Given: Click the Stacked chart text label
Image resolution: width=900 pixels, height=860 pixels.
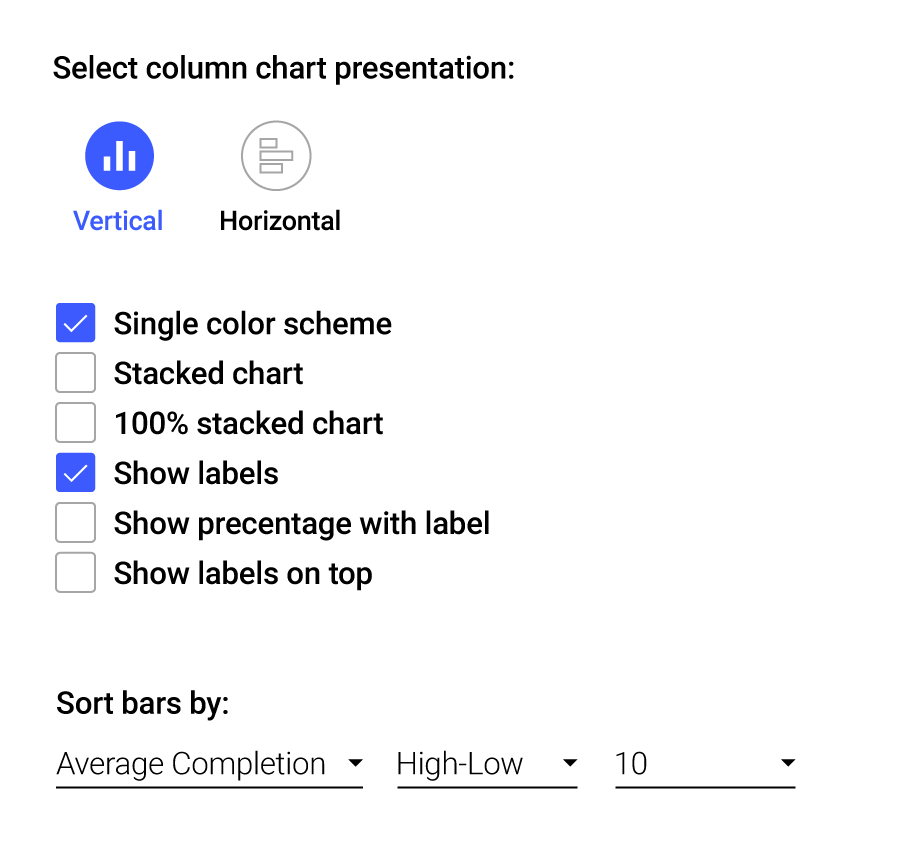Looking at the screenshot, I should click(x=208, y=373).
